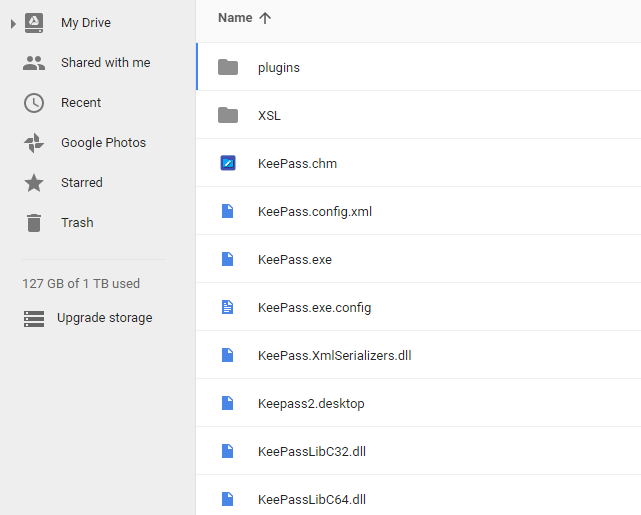Click the Shared with me people icon
Screen dimensions: 641x515
[x=34, y=63]
